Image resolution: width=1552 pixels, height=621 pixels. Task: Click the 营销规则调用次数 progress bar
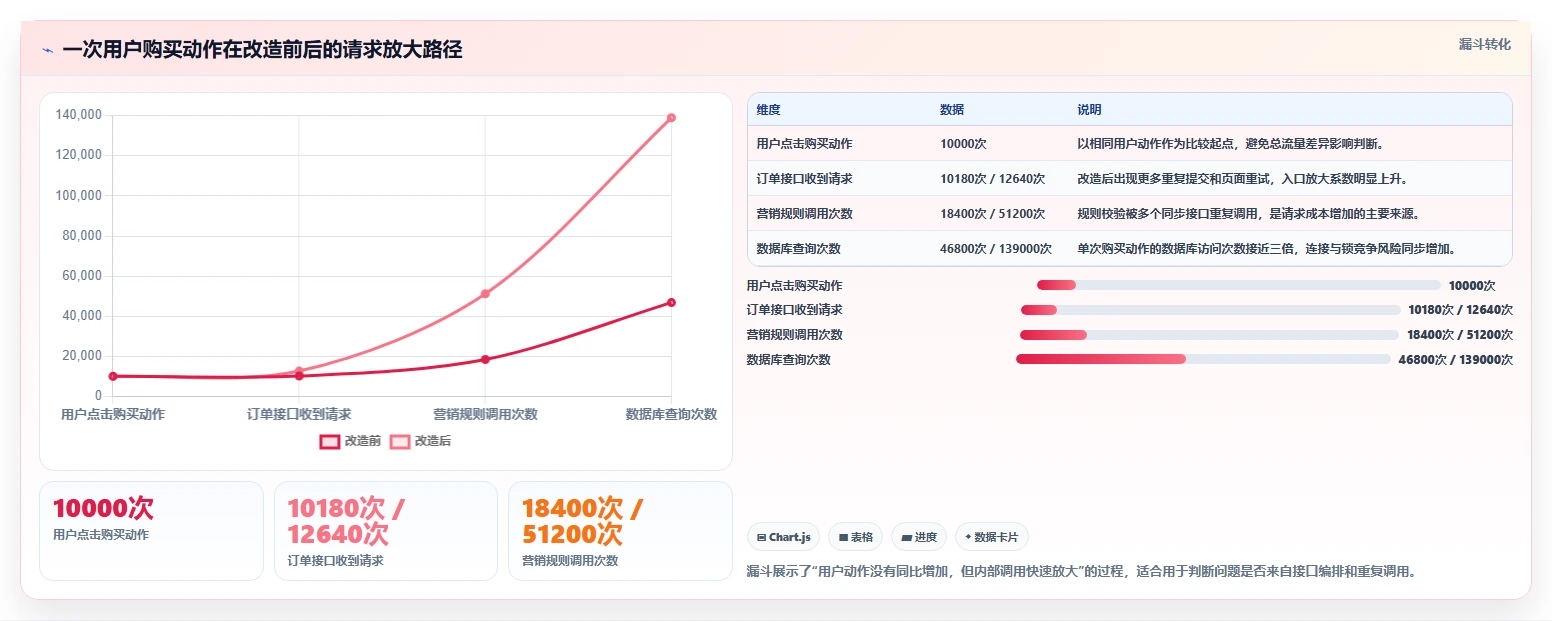tap(1209, 335)
